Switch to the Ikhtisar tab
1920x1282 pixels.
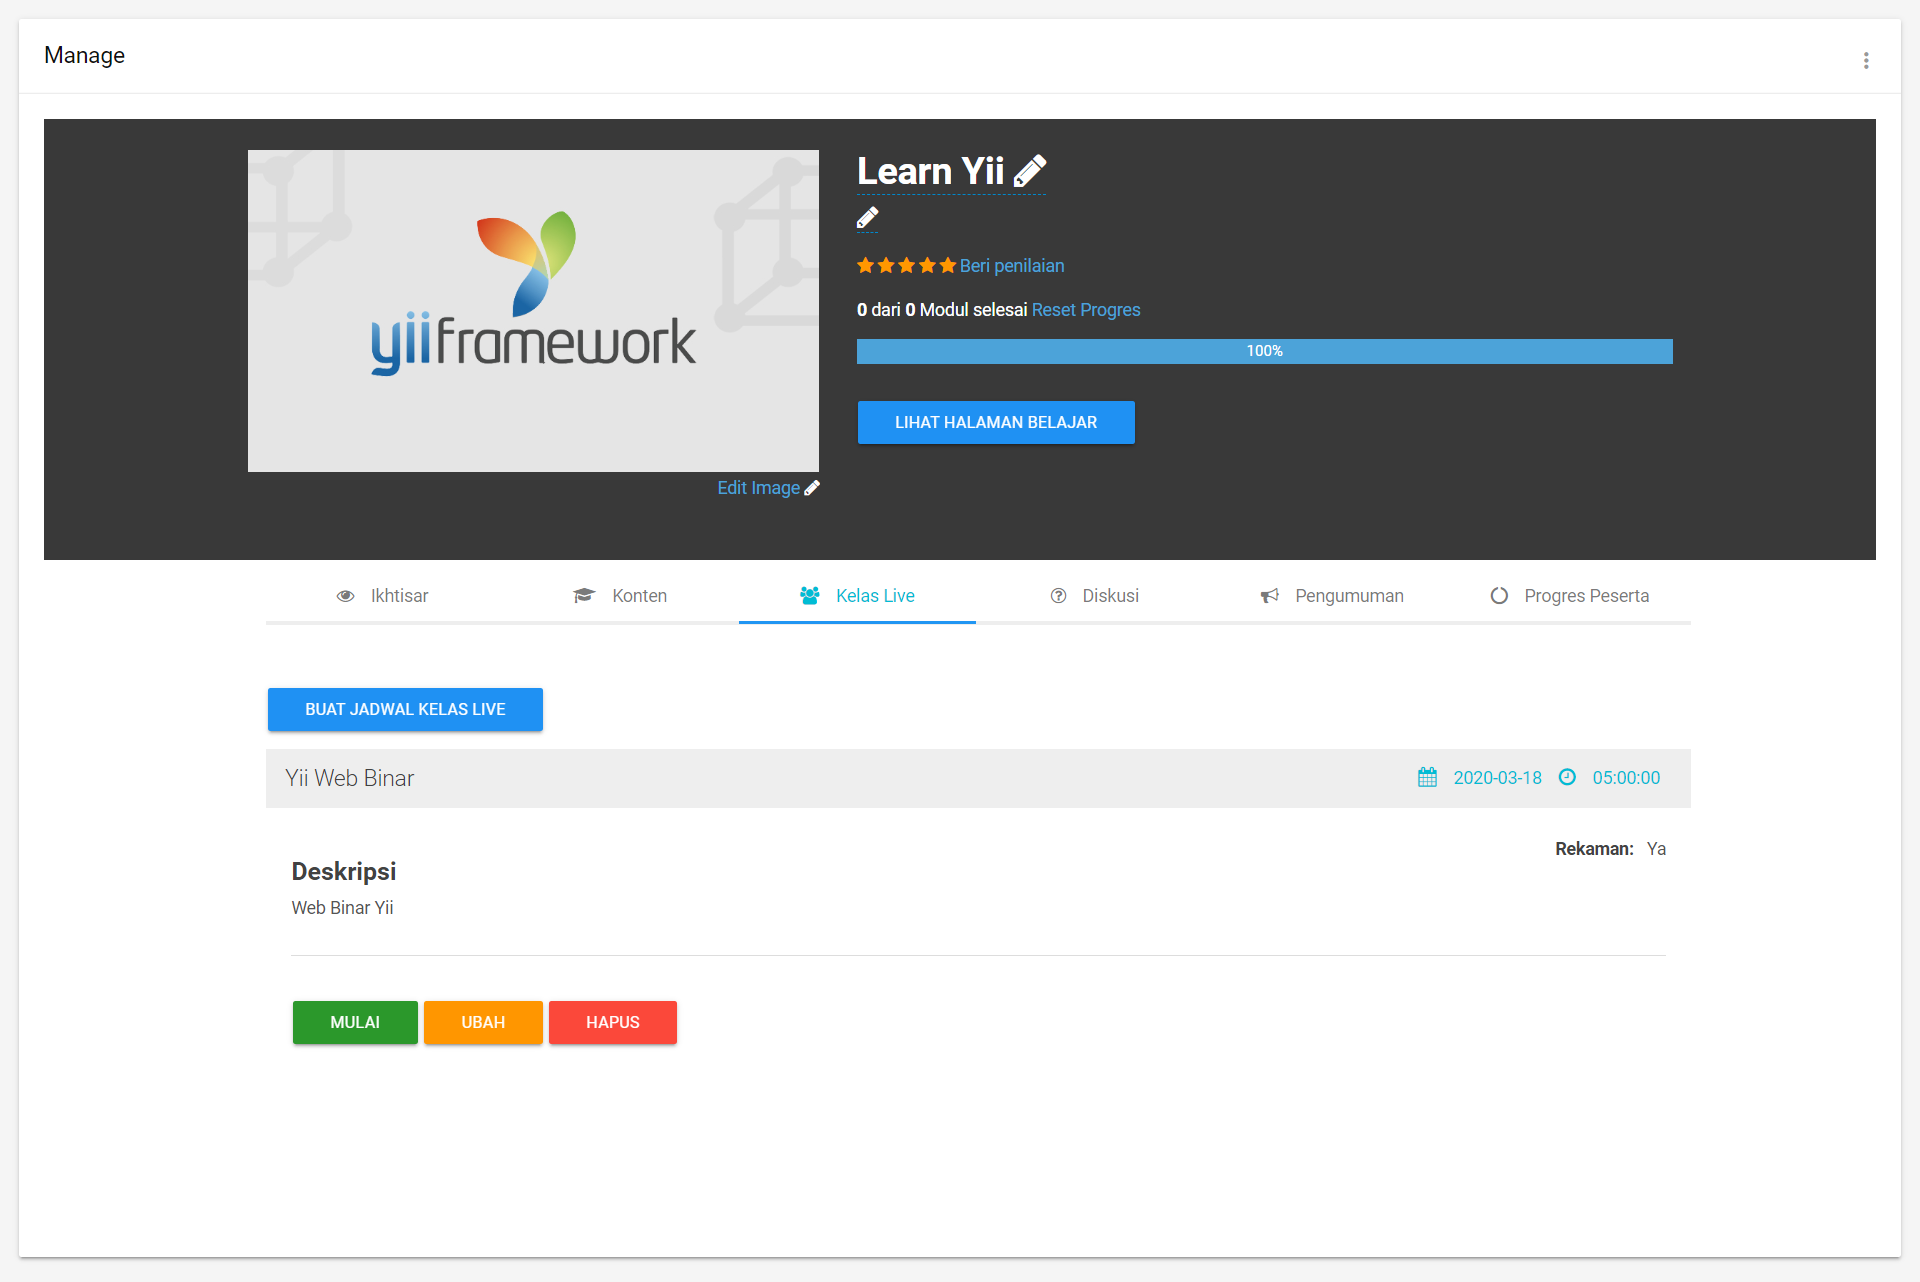[384, 596]
